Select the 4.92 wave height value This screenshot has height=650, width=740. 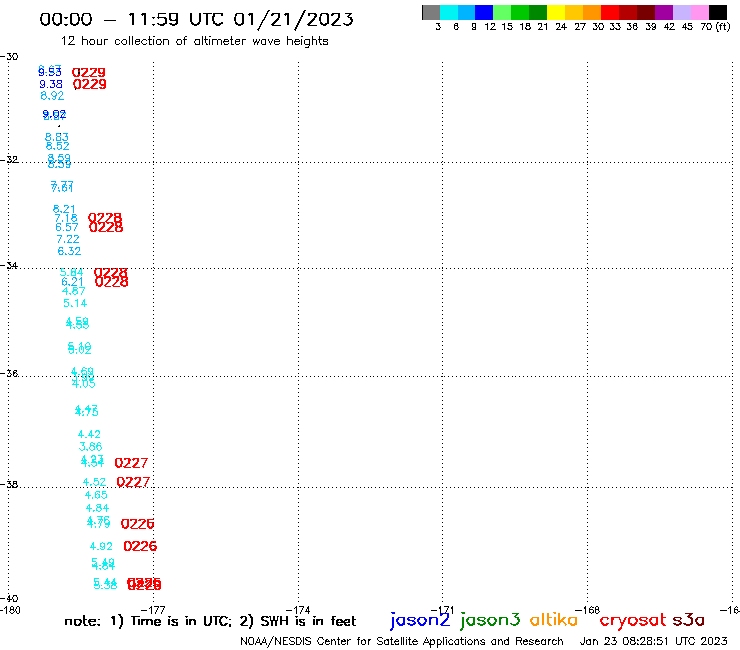101,546
